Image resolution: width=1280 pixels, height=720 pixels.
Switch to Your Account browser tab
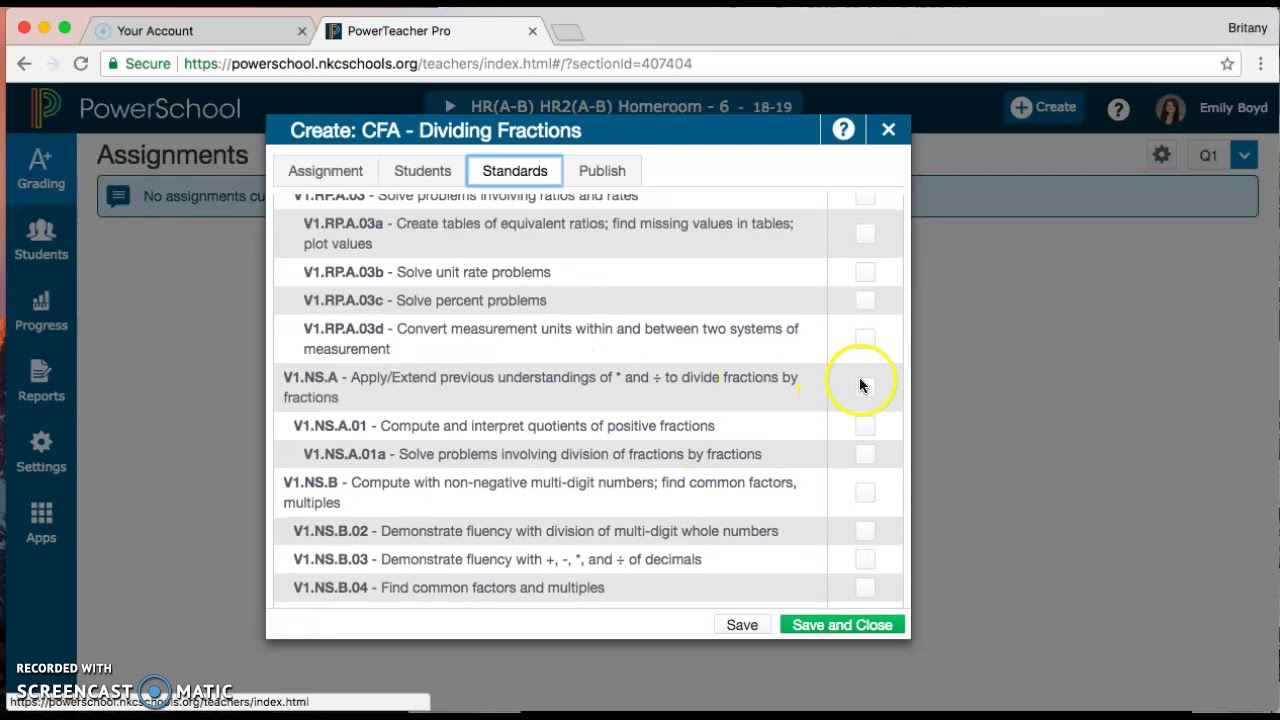coord(202,31)
